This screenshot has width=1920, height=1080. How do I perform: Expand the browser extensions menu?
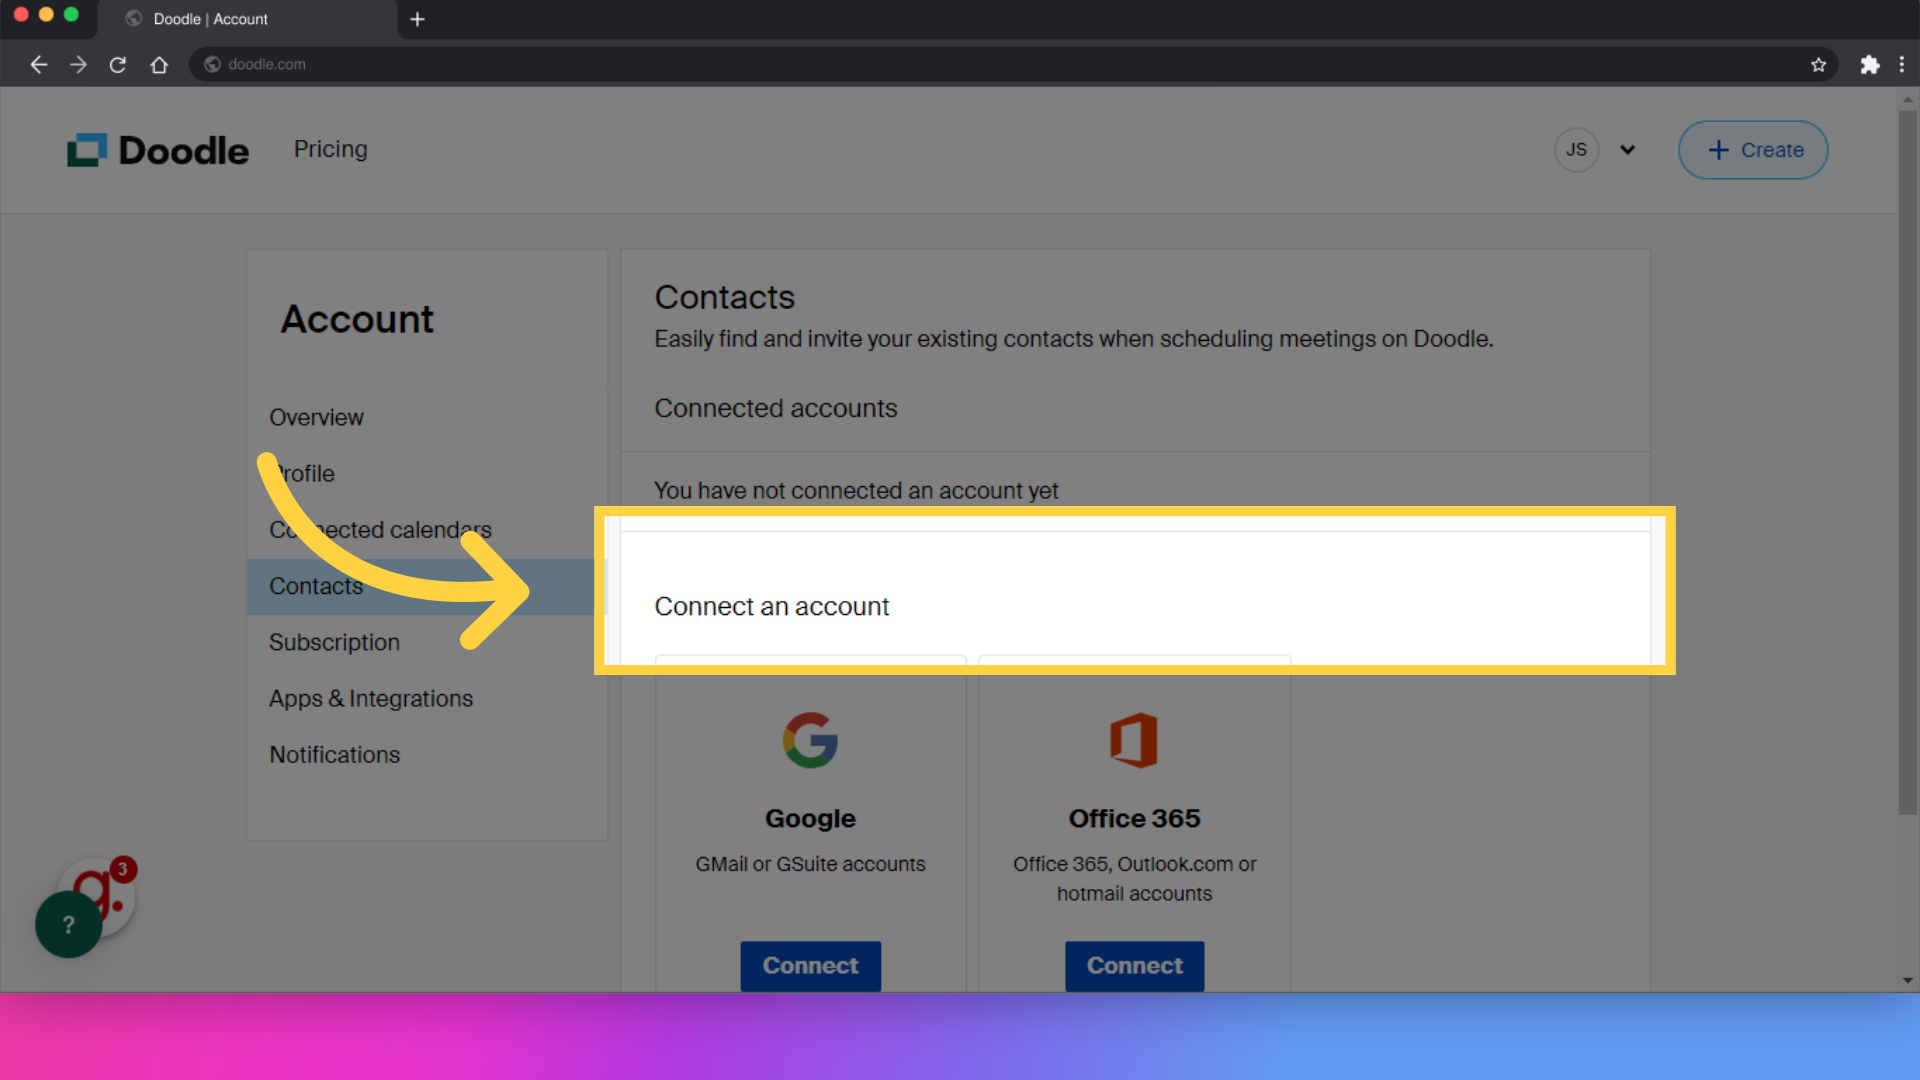pos(1870,63)
